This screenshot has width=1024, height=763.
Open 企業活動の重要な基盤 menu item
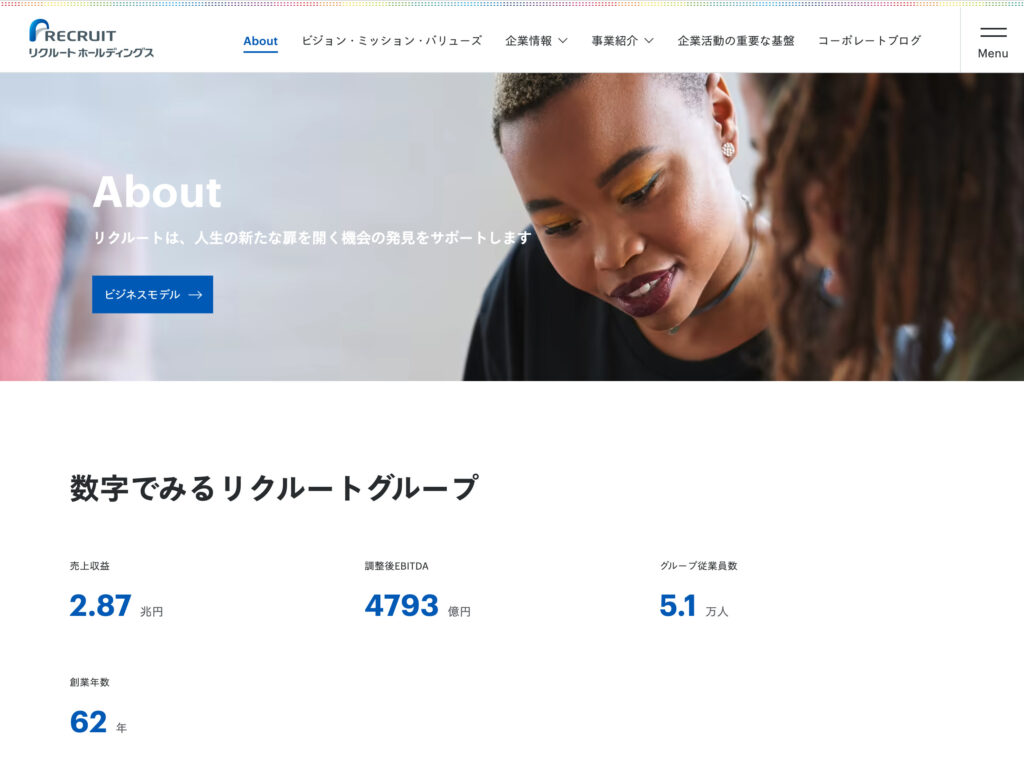coord(736,41)
